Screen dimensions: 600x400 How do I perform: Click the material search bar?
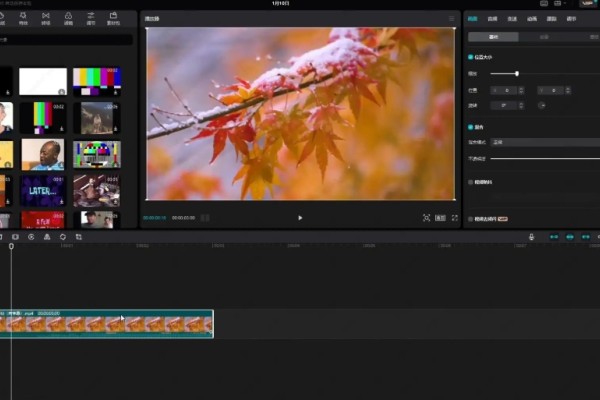[66, 39]
